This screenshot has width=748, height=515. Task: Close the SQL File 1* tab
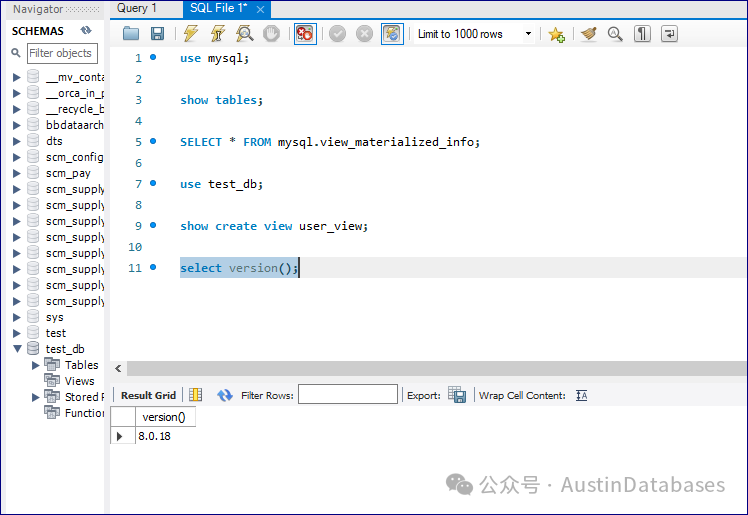click(260, 9)
